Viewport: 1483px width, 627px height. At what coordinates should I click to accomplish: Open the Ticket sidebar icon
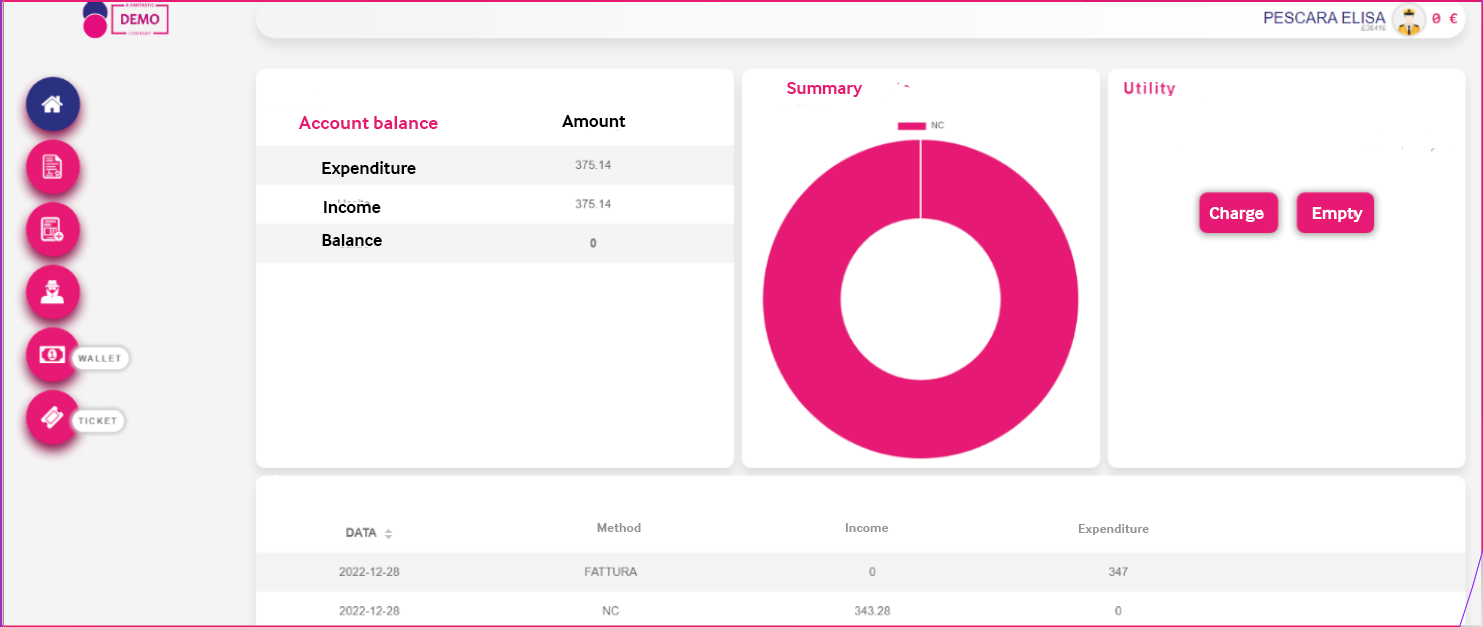(x=53, y=418)
